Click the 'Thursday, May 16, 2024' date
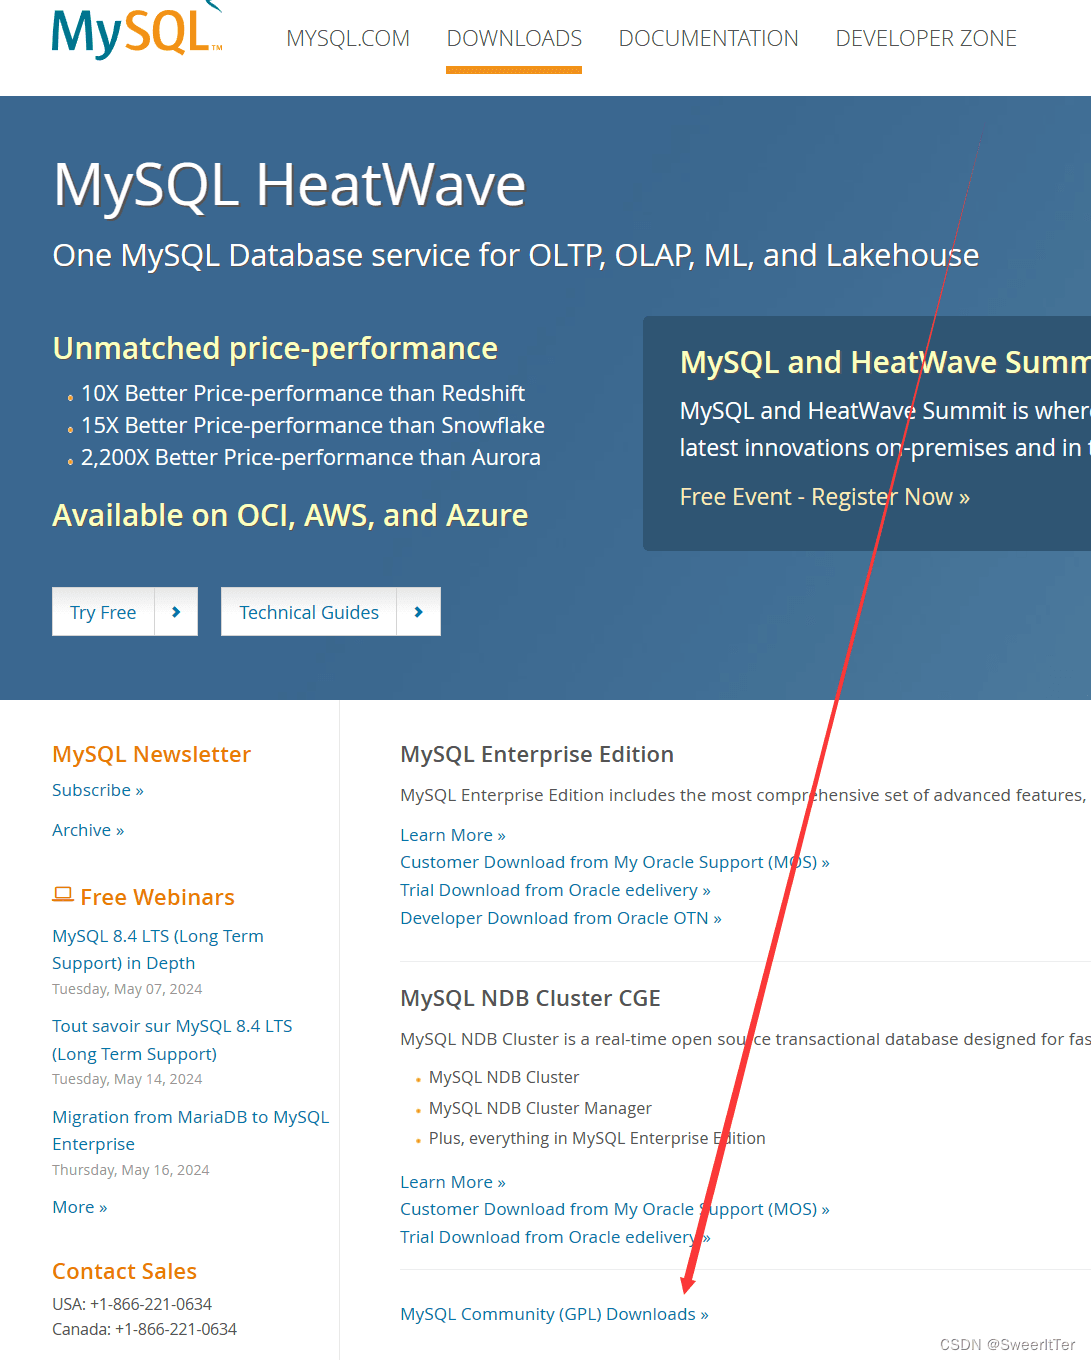This screenshot has width=1091, height=1360. pos(131,1170)
